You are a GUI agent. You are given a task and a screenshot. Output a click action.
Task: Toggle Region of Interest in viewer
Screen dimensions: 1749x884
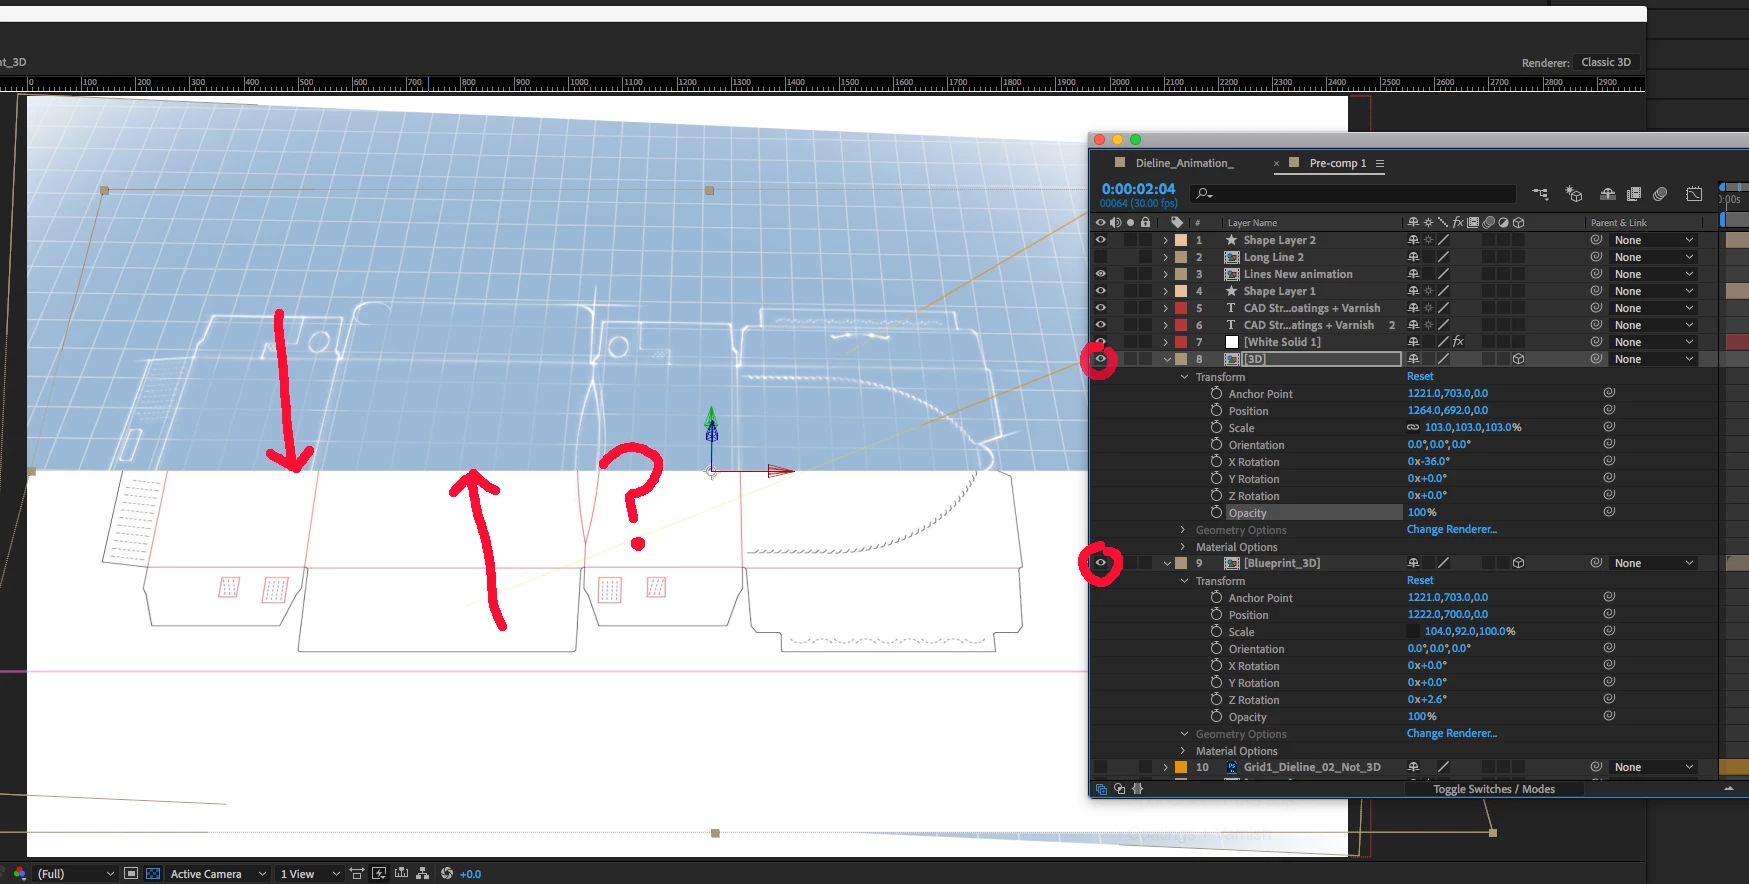131,873
